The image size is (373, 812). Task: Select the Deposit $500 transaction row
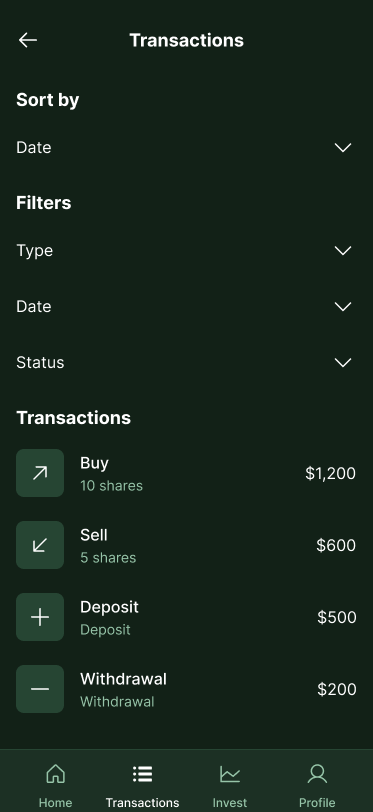186,617
